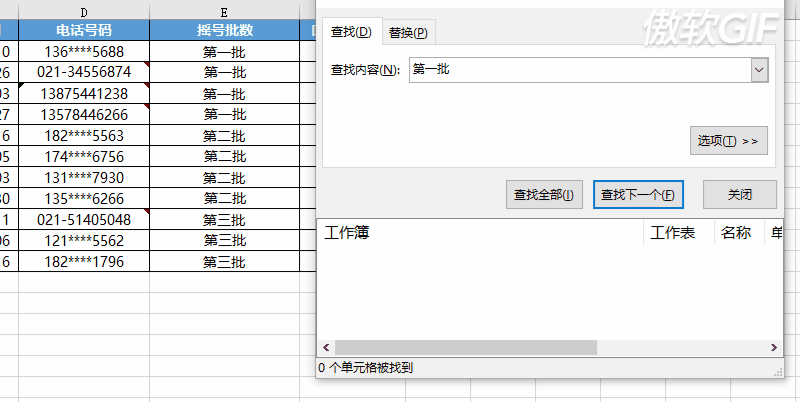
Task: Select 第二批 cell beside 174****6756
Action: point(224,157)
